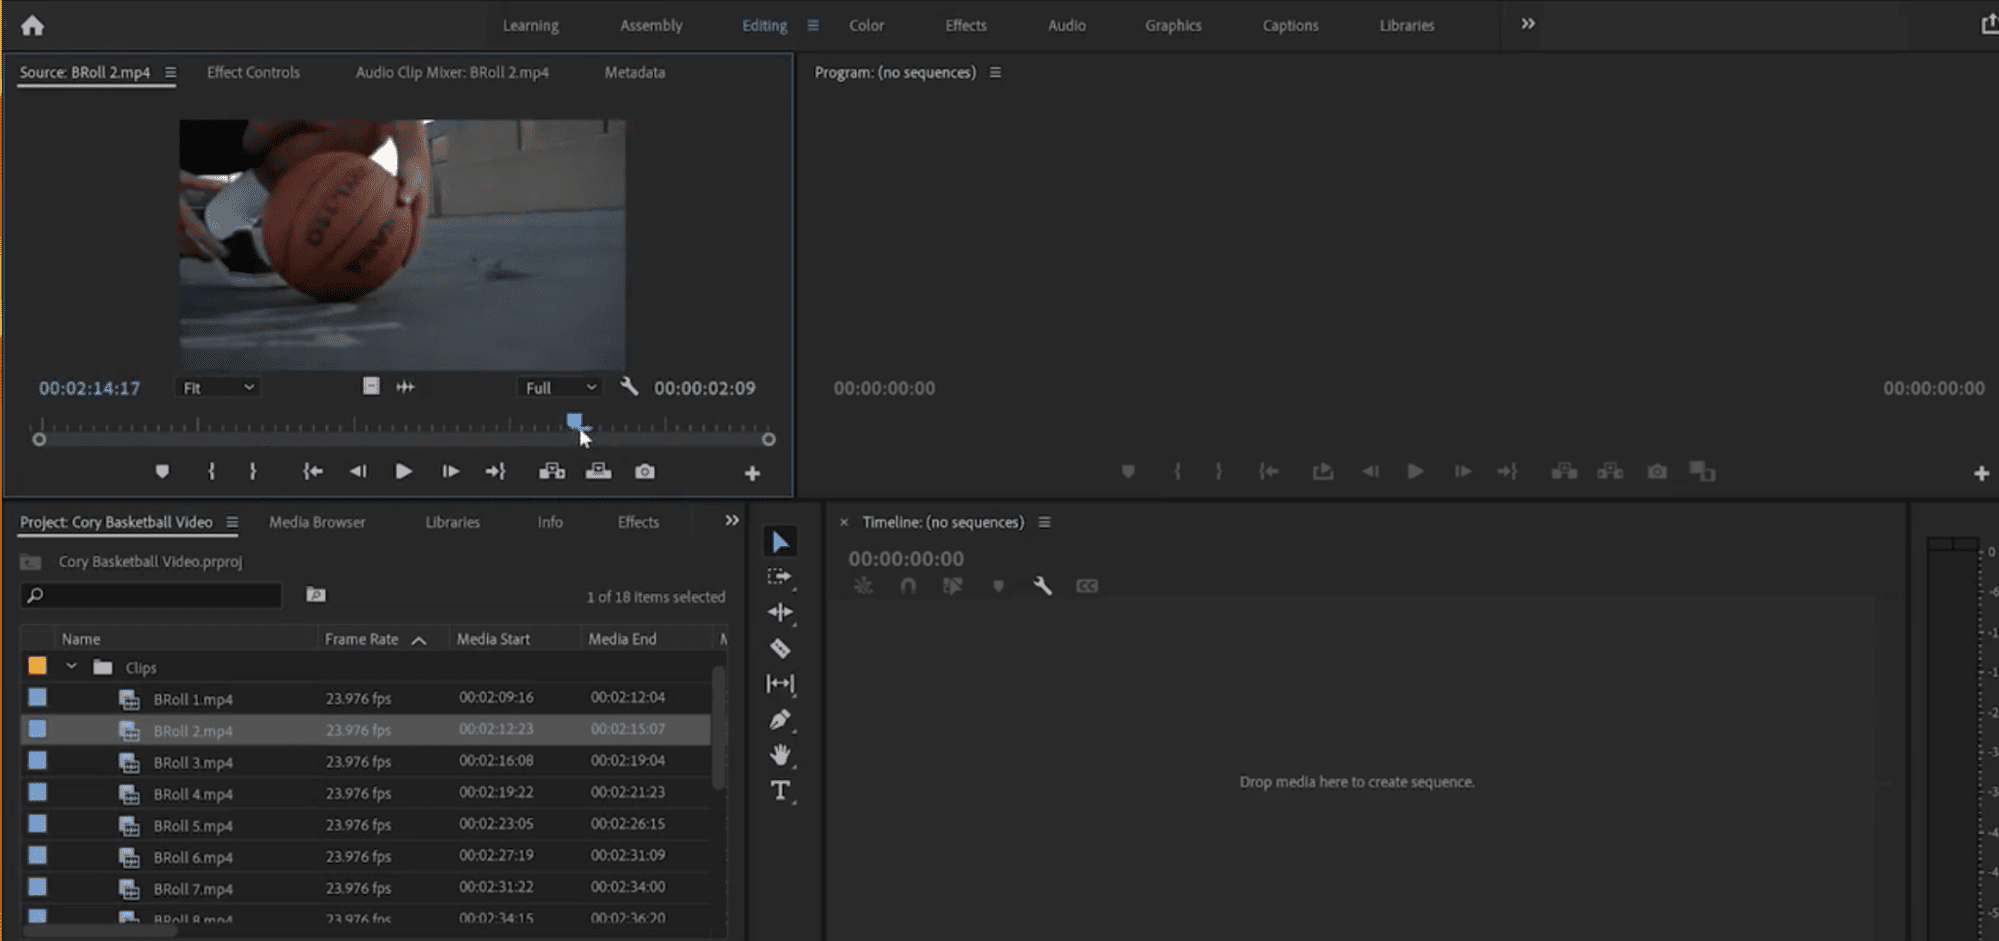Screen dimensions: 1999x941
Task: Click Export Frame camera icon in Source monitor
Action: coord(645,471)
